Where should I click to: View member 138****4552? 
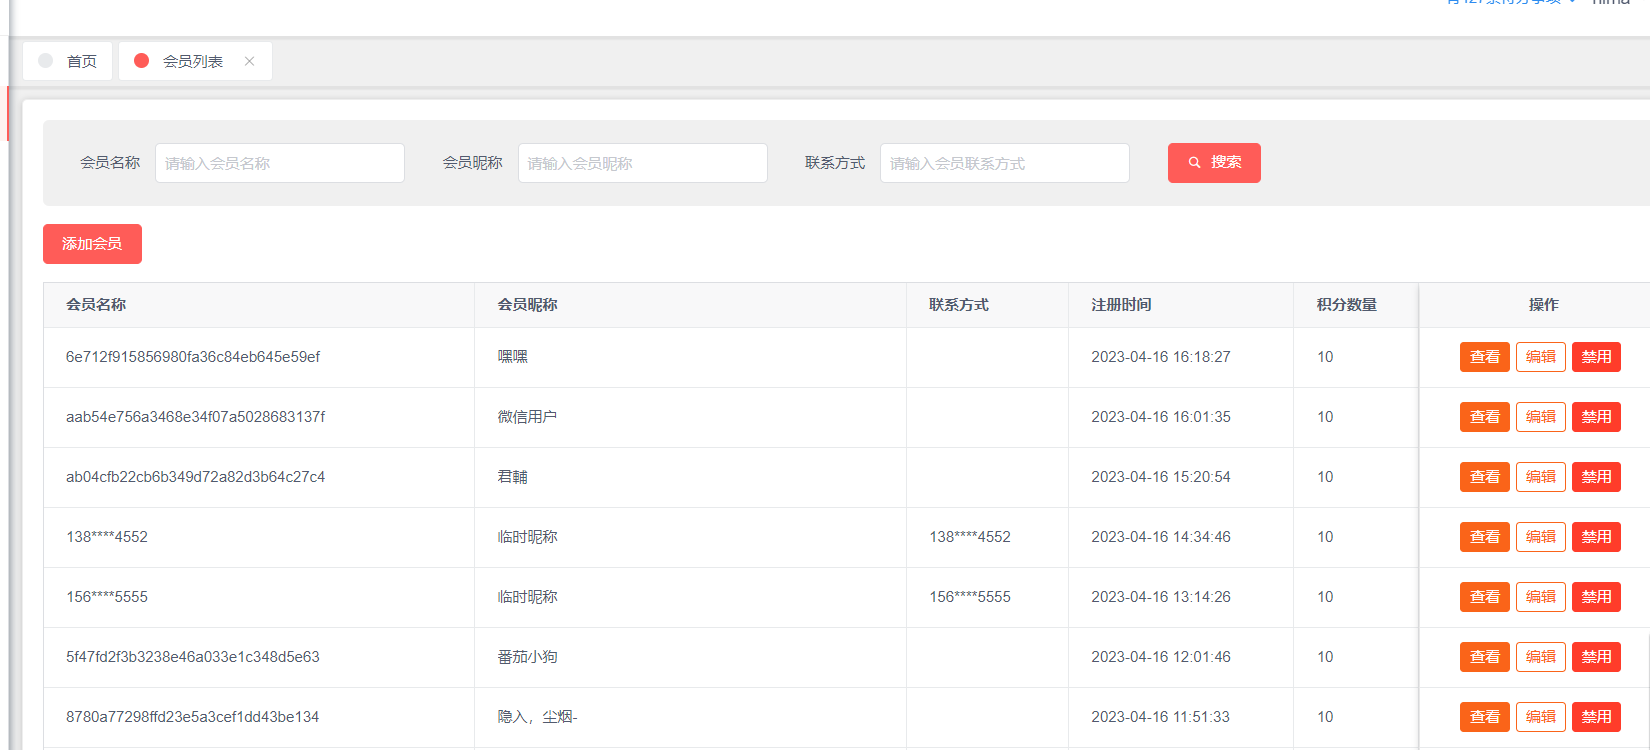(x=1485, y=537)
